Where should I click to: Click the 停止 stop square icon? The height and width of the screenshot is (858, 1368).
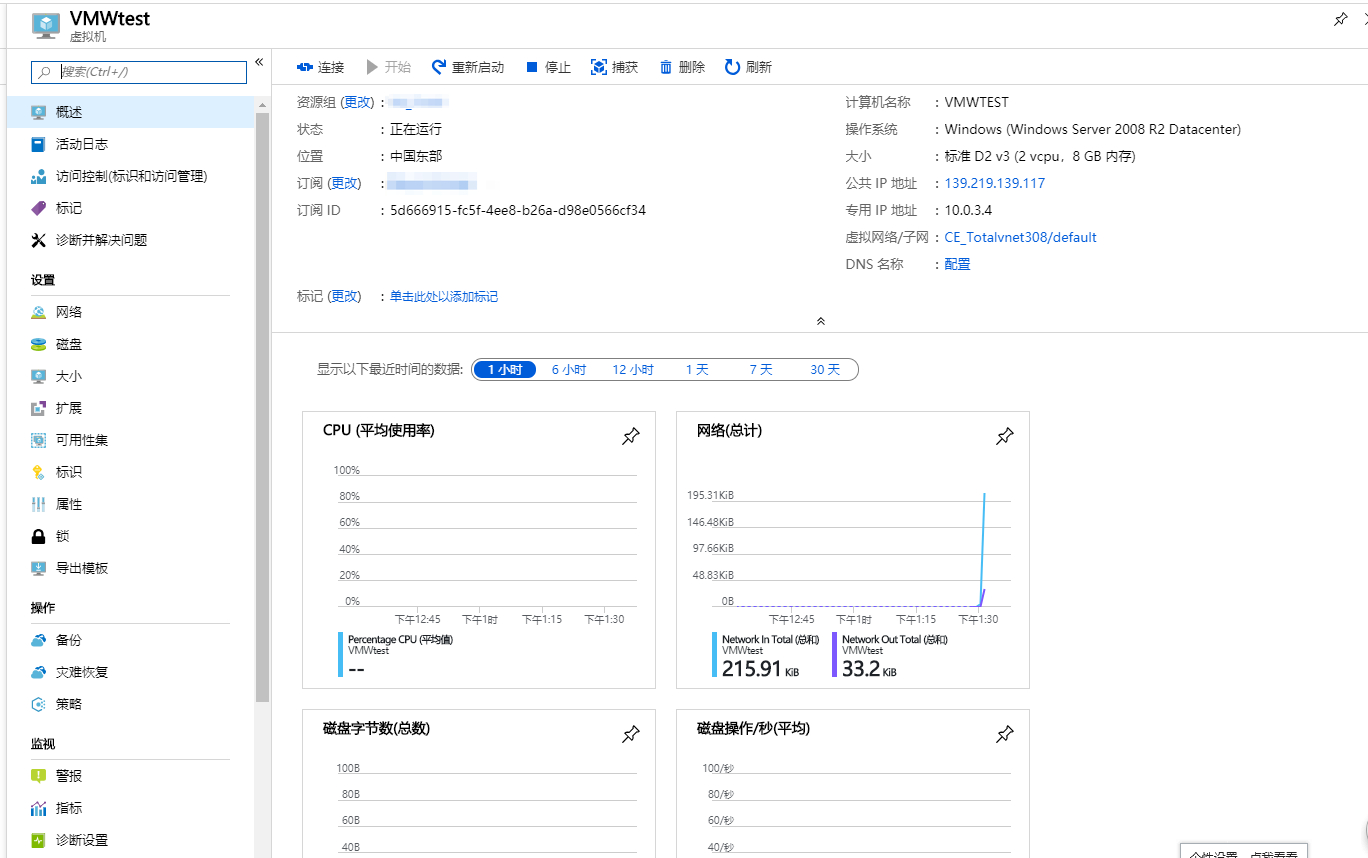click(532, 67)
